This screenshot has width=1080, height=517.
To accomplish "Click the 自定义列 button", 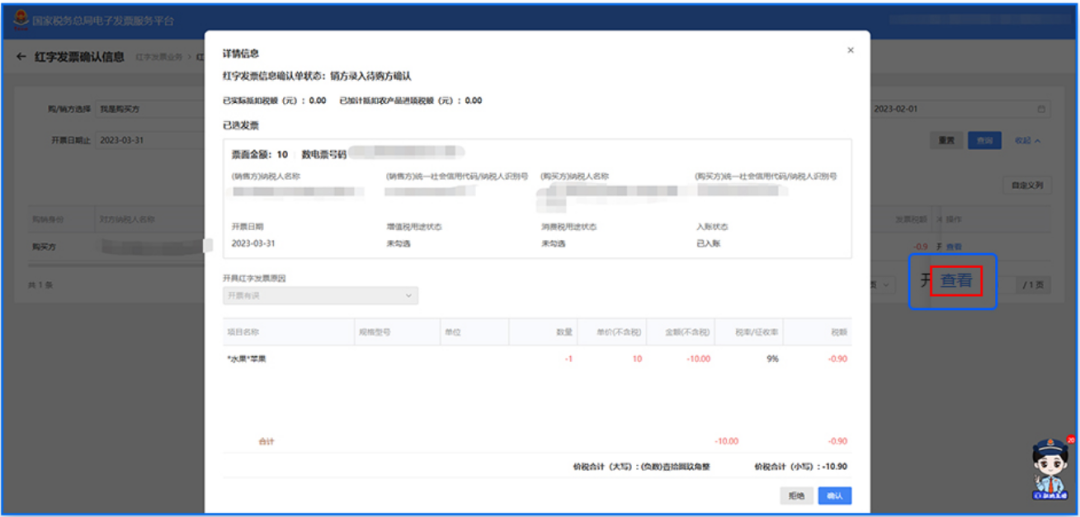I will (x=1027, y=185).
